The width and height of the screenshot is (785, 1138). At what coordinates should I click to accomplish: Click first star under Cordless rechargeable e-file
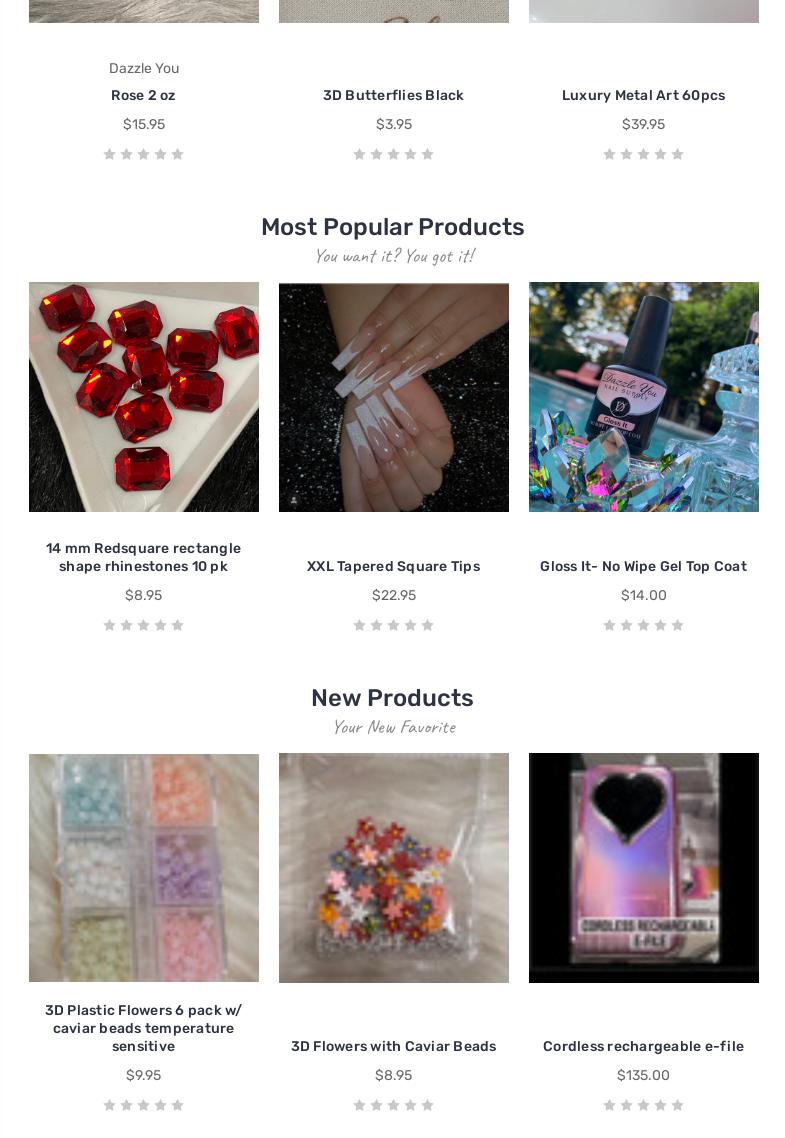(x=609, y=1105)
